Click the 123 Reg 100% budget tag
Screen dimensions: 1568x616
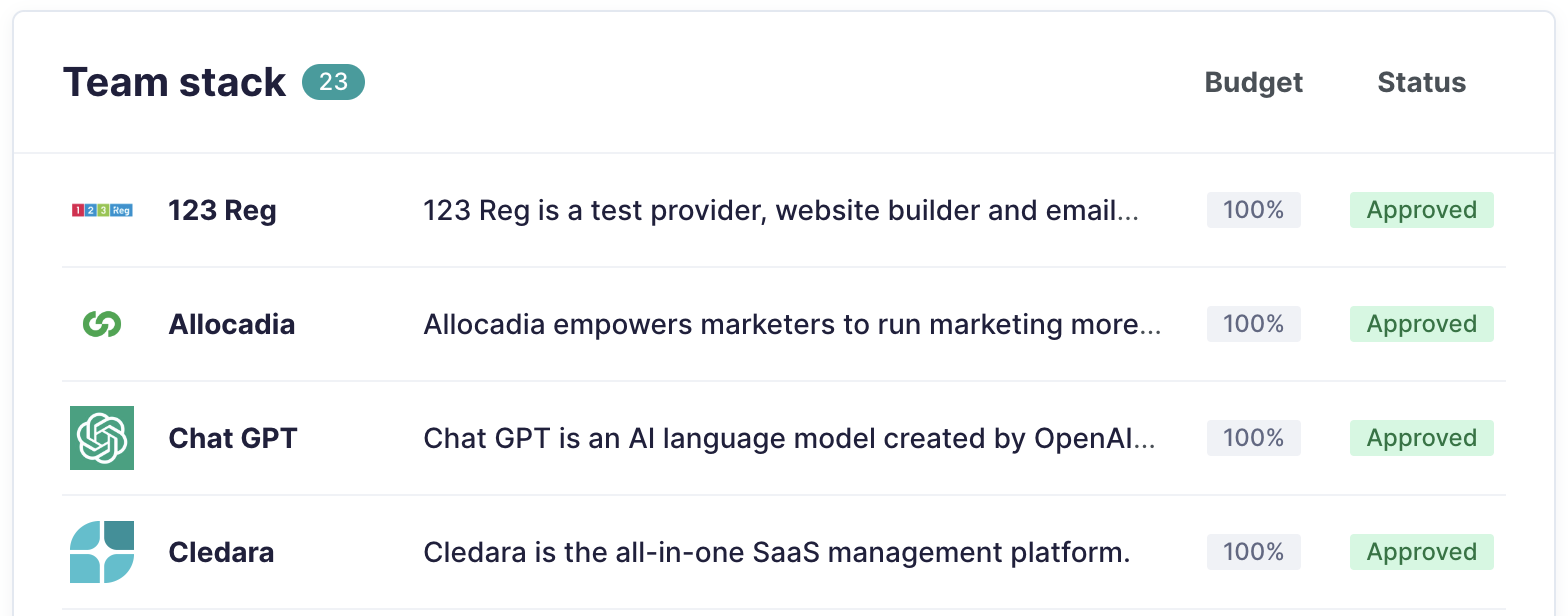coord(1254,210)
